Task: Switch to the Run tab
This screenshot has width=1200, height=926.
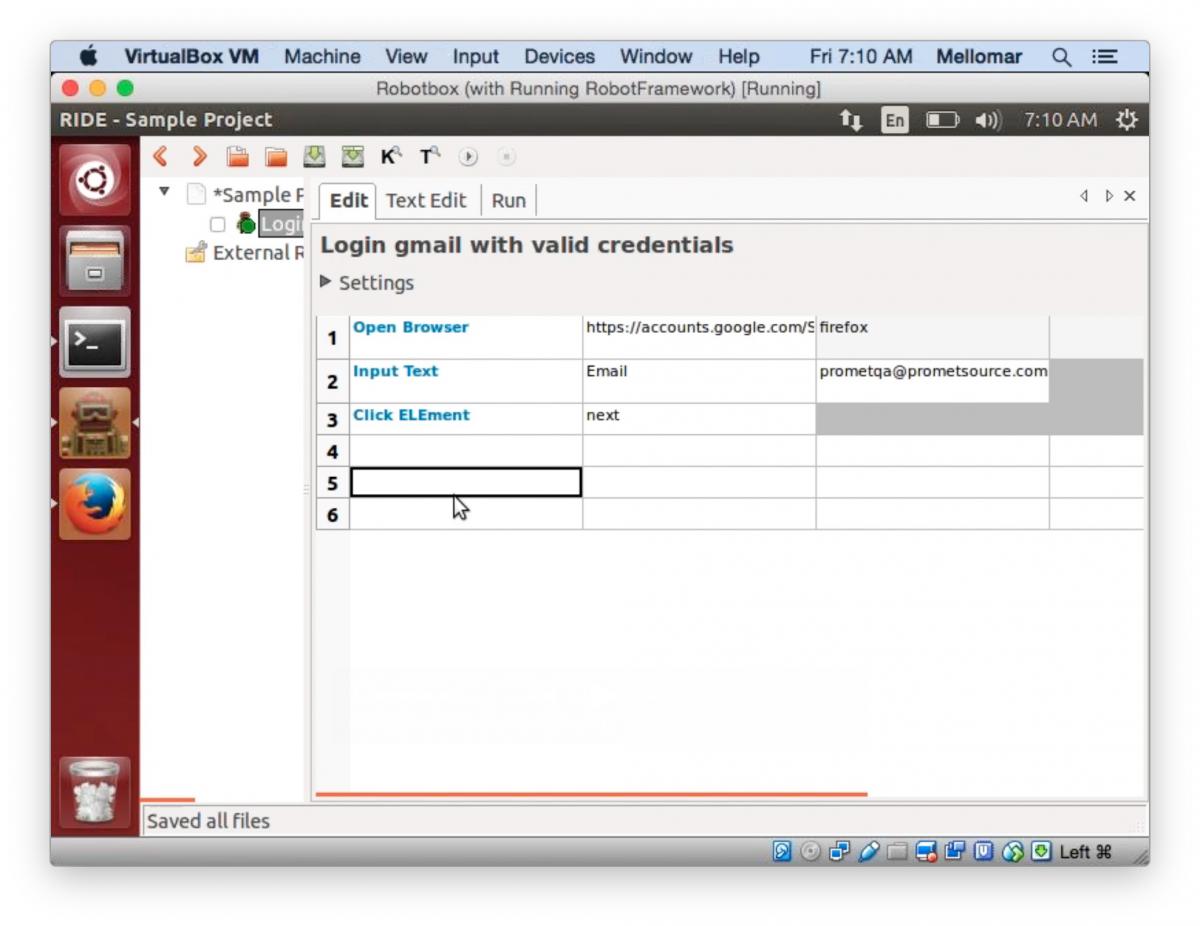Action: click(508, 200)
